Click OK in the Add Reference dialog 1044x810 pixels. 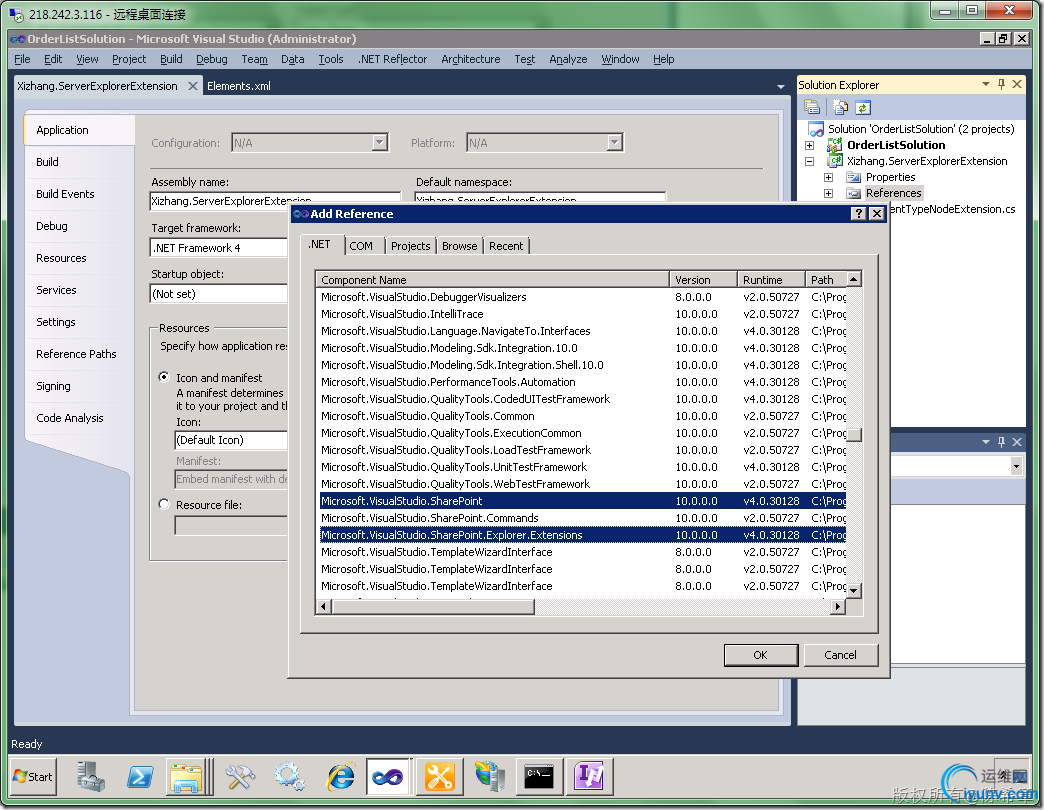point(760,655)
